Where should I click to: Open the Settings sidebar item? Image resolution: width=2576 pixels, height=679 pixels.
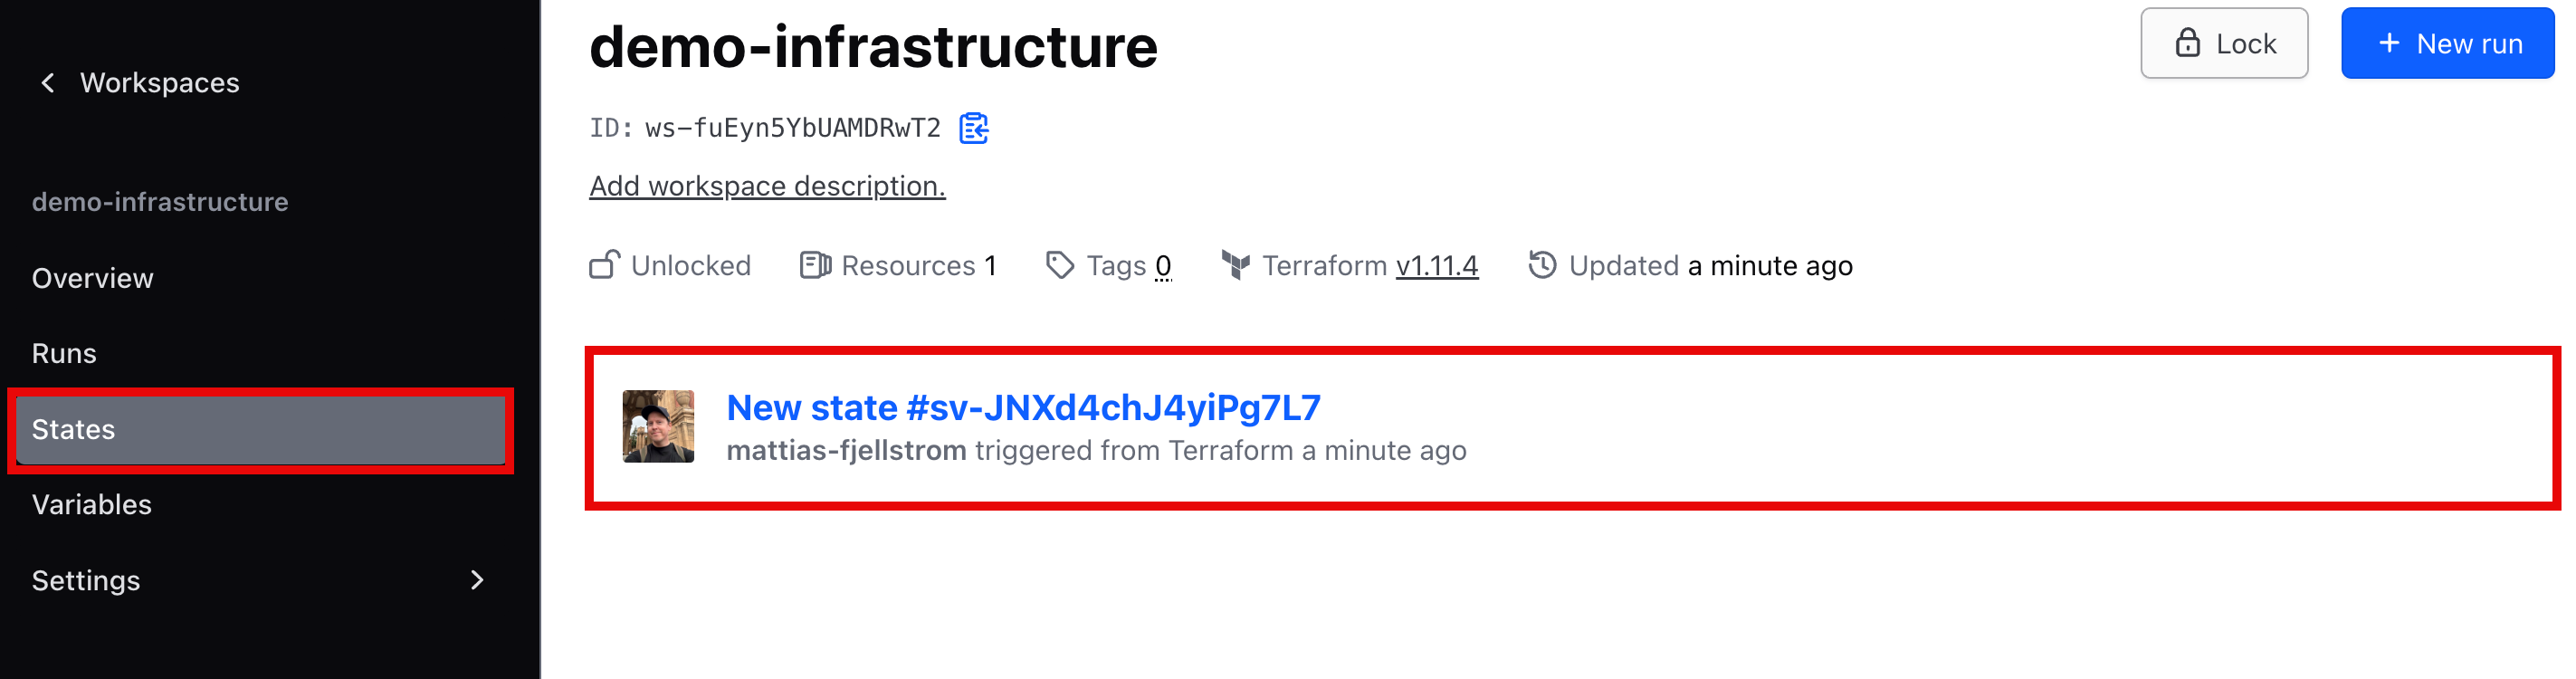86,580
